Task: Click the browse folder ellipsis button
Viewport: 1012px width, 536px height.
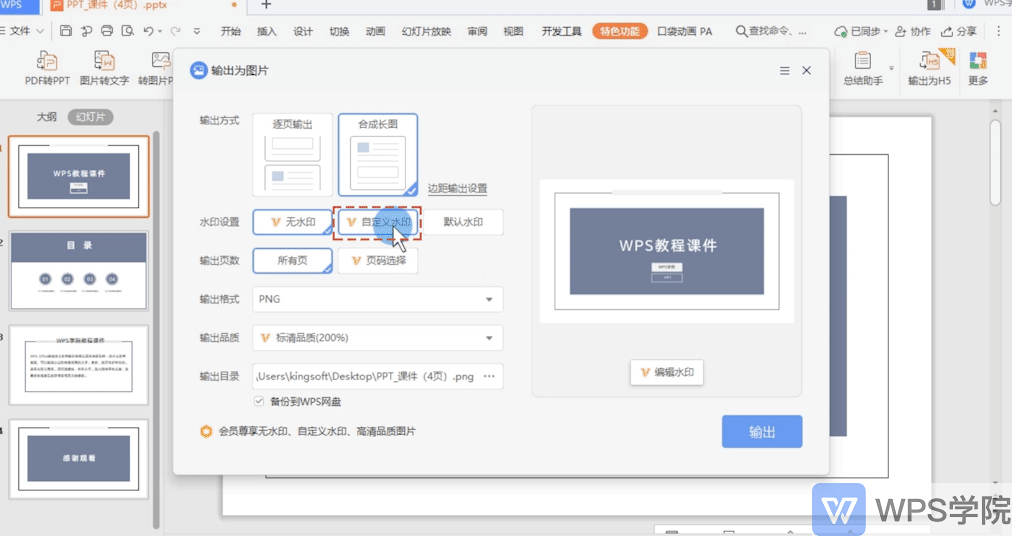Action: 489,376
